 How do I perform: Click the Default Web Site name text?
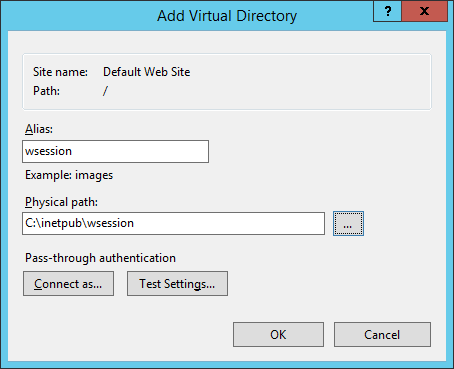tap(147, 72)
